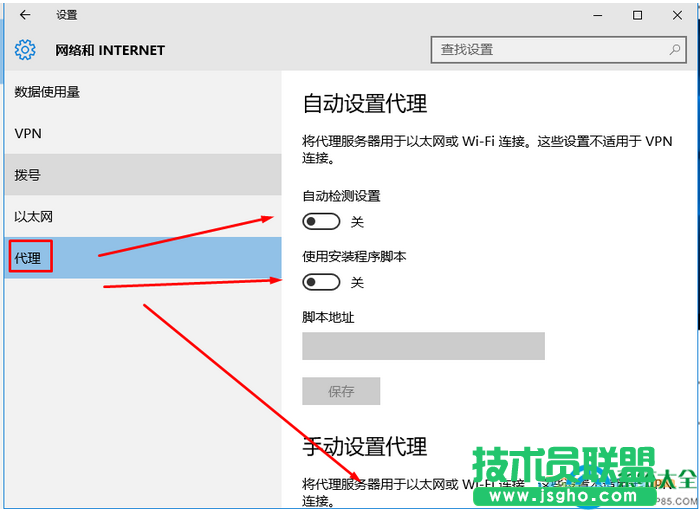Screen dimensions: 700x512
Task: Click the 自动设置代理 heading
Action: coord(365,103)
